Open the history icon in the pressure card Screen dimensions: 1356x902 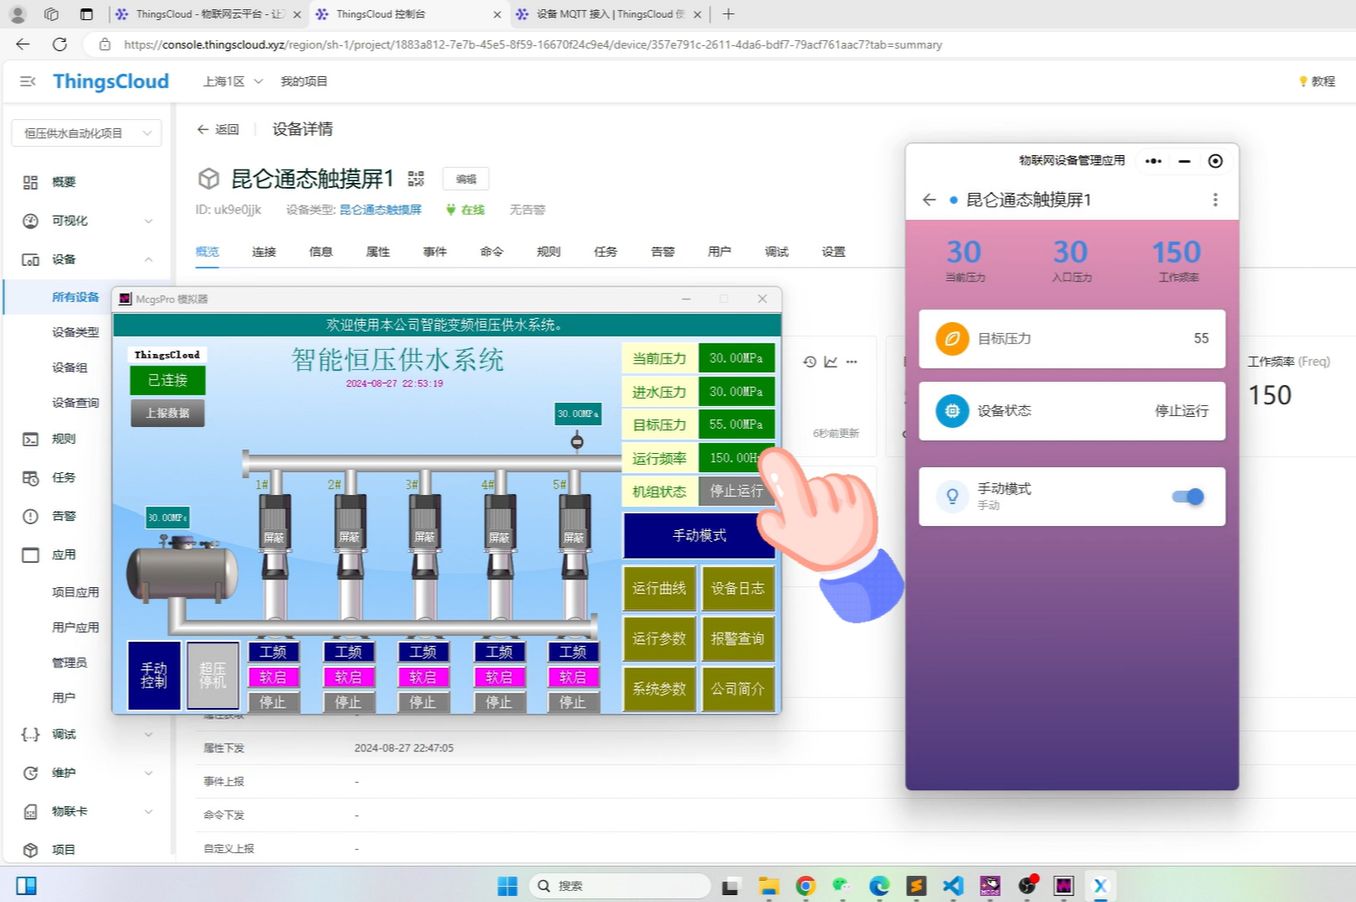(x=810, y=362)
